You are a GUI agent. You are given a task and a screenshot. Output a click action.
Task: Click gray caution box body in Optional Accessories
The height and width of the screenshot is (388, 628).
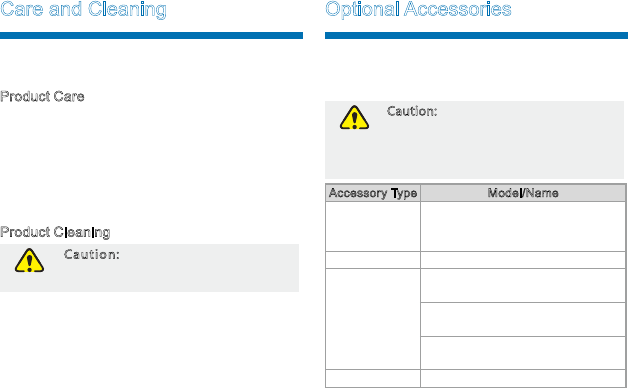(475, 140)
